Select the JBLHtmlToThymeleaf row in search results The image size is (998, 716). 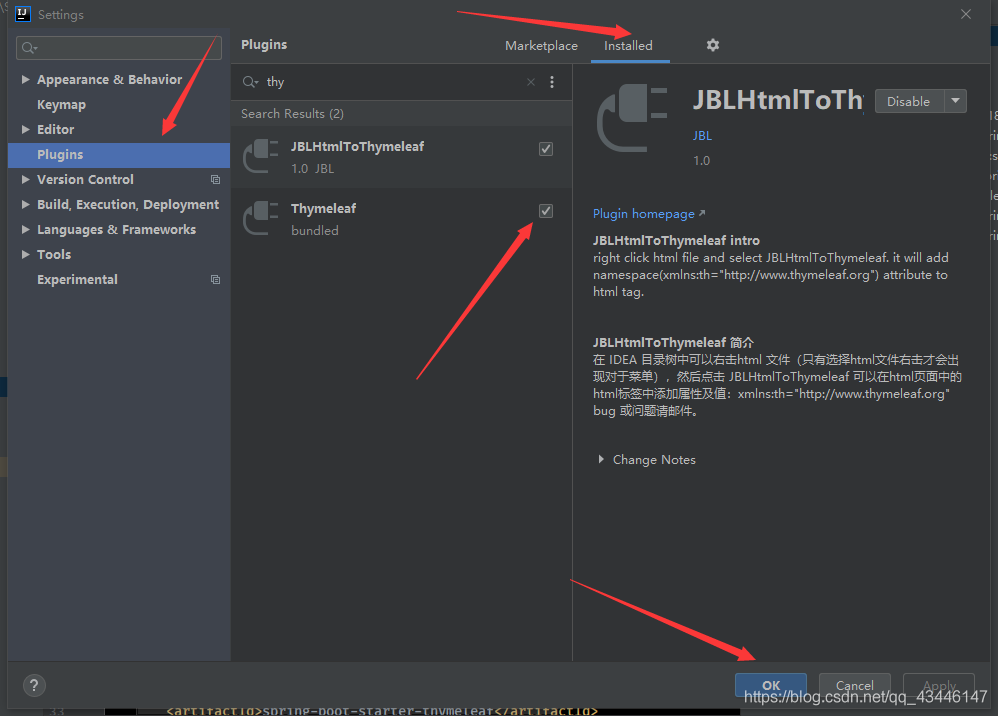pos(402,157)
